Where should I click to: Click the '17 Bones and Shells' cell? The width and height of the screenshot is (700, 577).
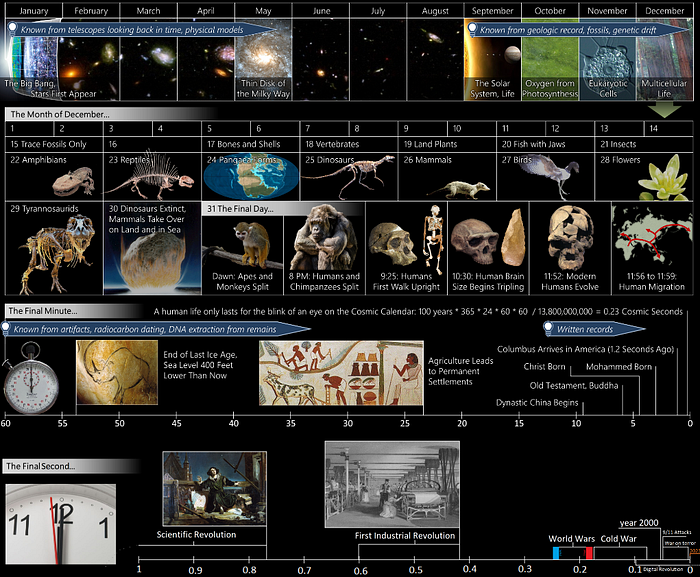pyautogui.click(x=250, y=144)
